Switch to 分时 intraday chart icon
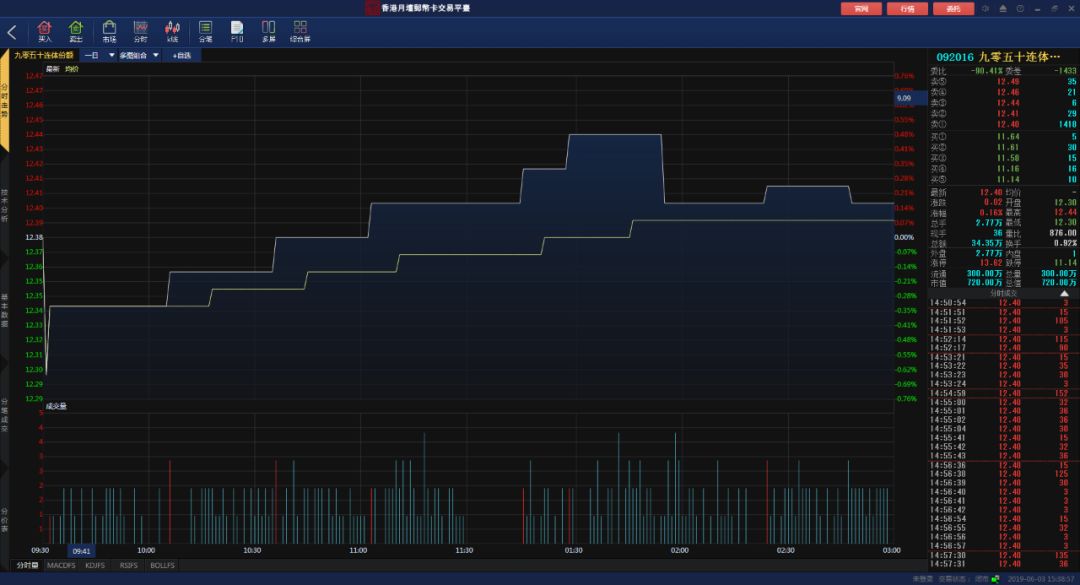 [141, 31]
